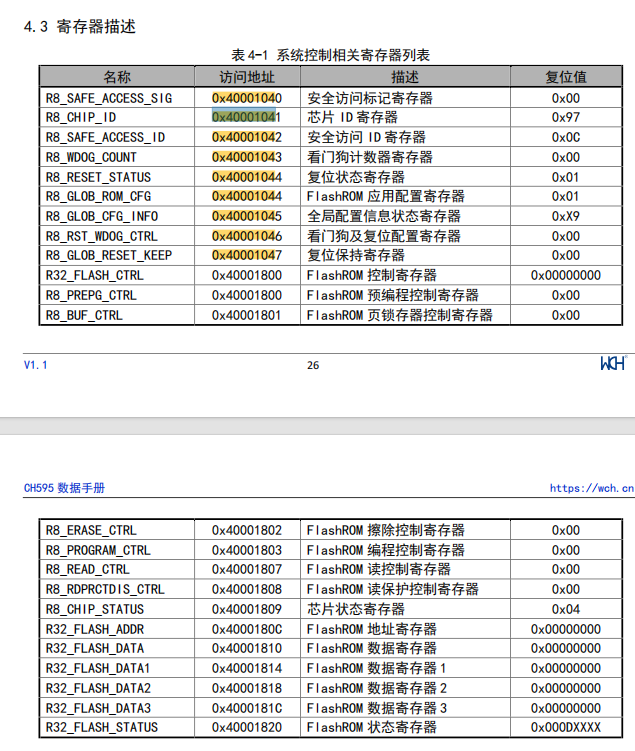Viewport: 635px width, 751px height.
Task: Click the highlighted address 0x40001040
Action: click(247, 98)
